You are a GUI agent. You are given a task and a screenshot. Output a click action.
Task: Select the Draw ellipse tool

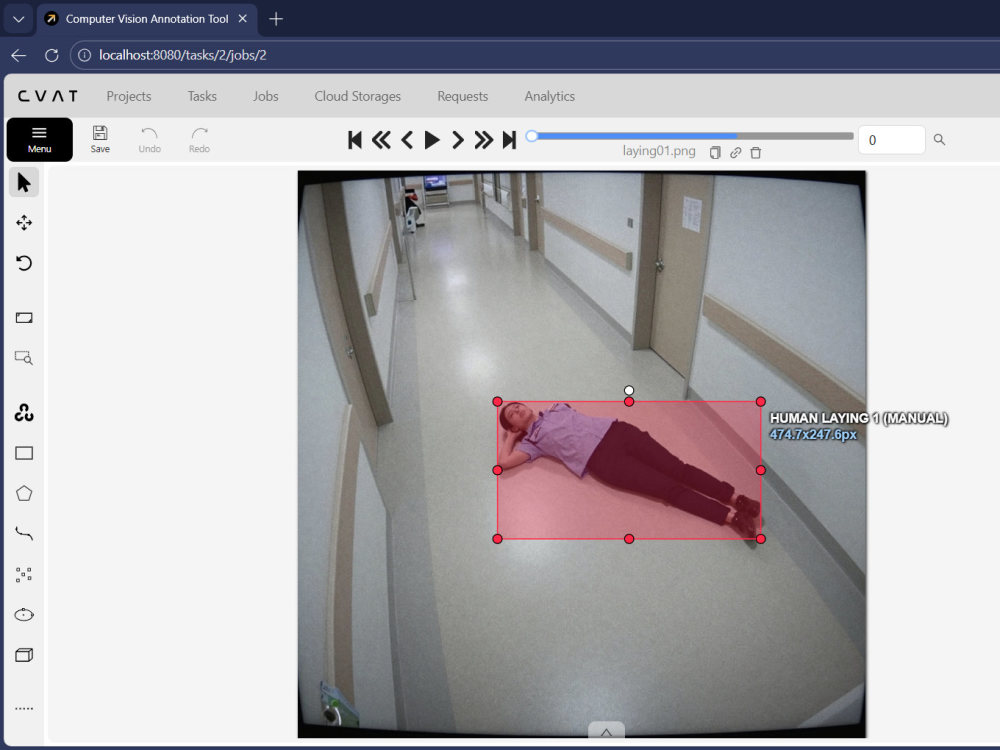24,615
